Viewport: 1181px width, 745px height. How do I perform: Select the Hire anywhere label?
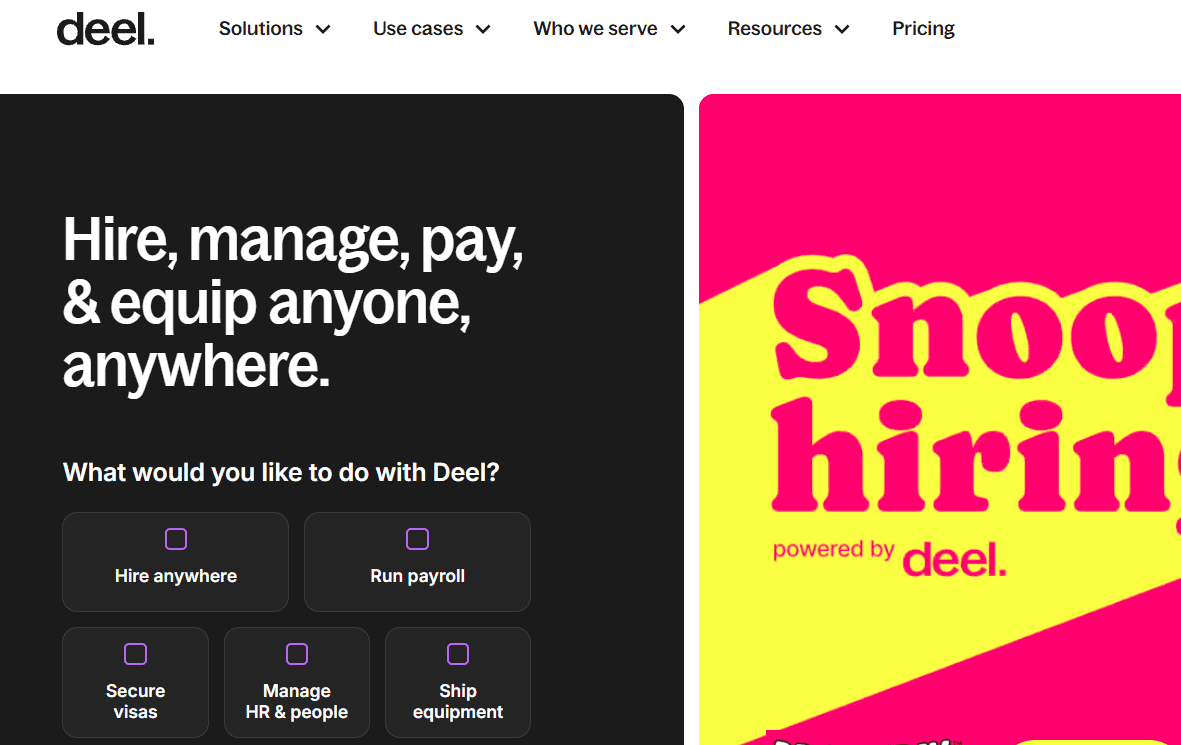point(175,576)
